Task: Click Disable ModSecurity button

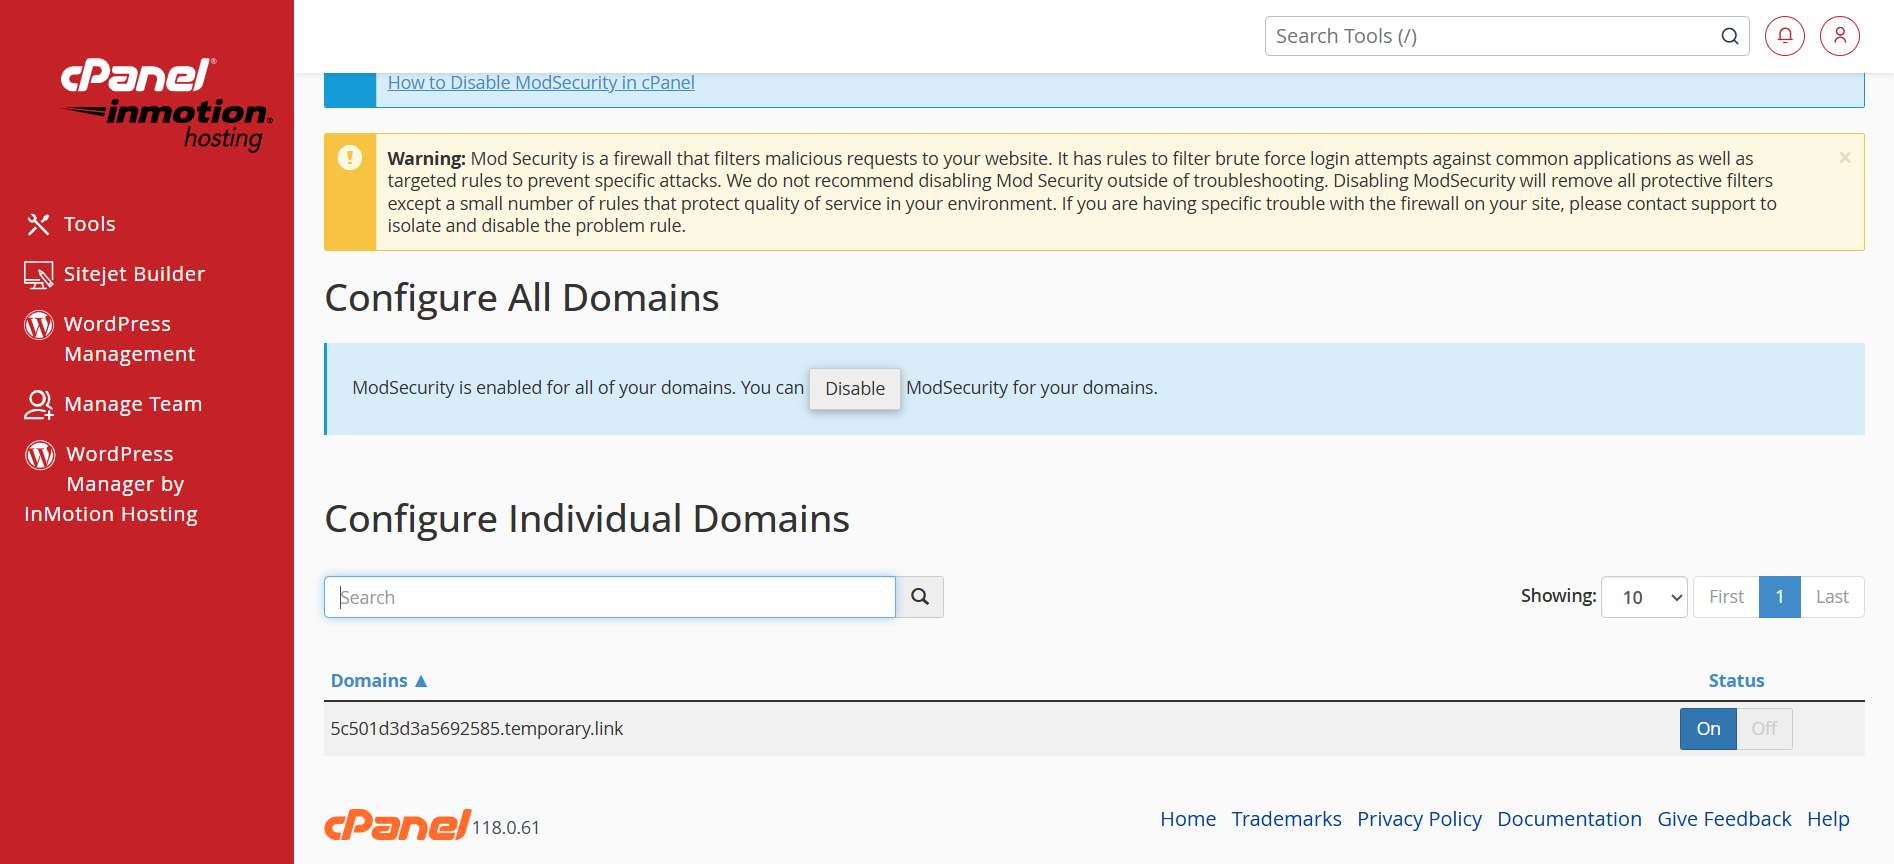Action: pyautogui.click(x=855, y=388)
